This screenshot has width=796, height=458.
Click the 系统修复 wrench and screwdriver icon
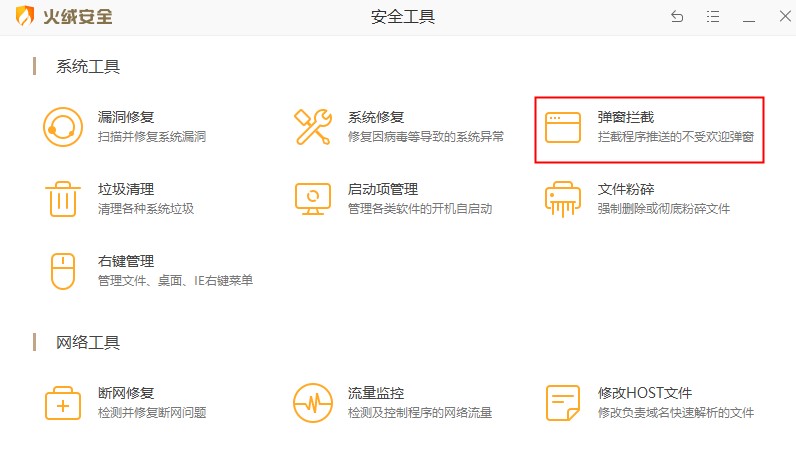313,127
